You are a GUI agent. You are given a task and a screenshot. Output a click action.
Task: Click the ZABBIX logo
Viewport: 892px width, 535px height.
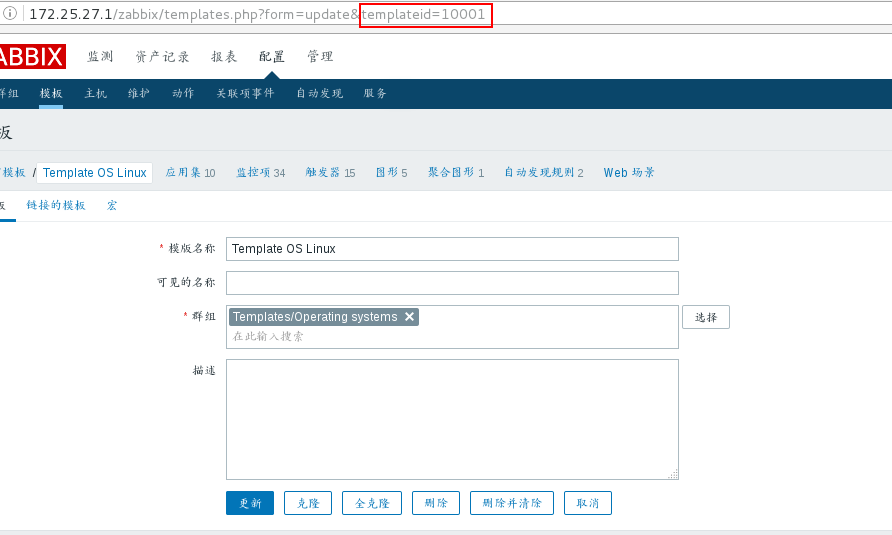coord(32,56)
